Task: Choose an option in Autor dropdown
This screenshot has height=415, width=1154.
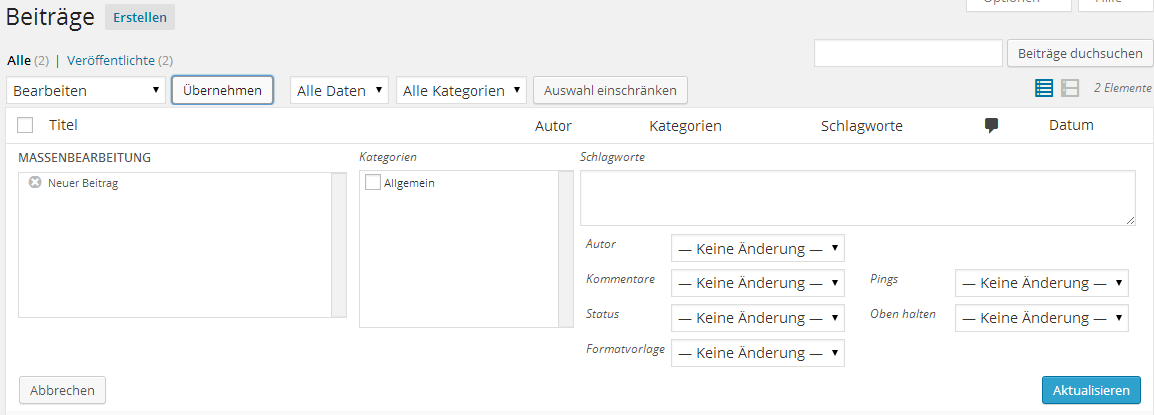Action: pos(757,248)
